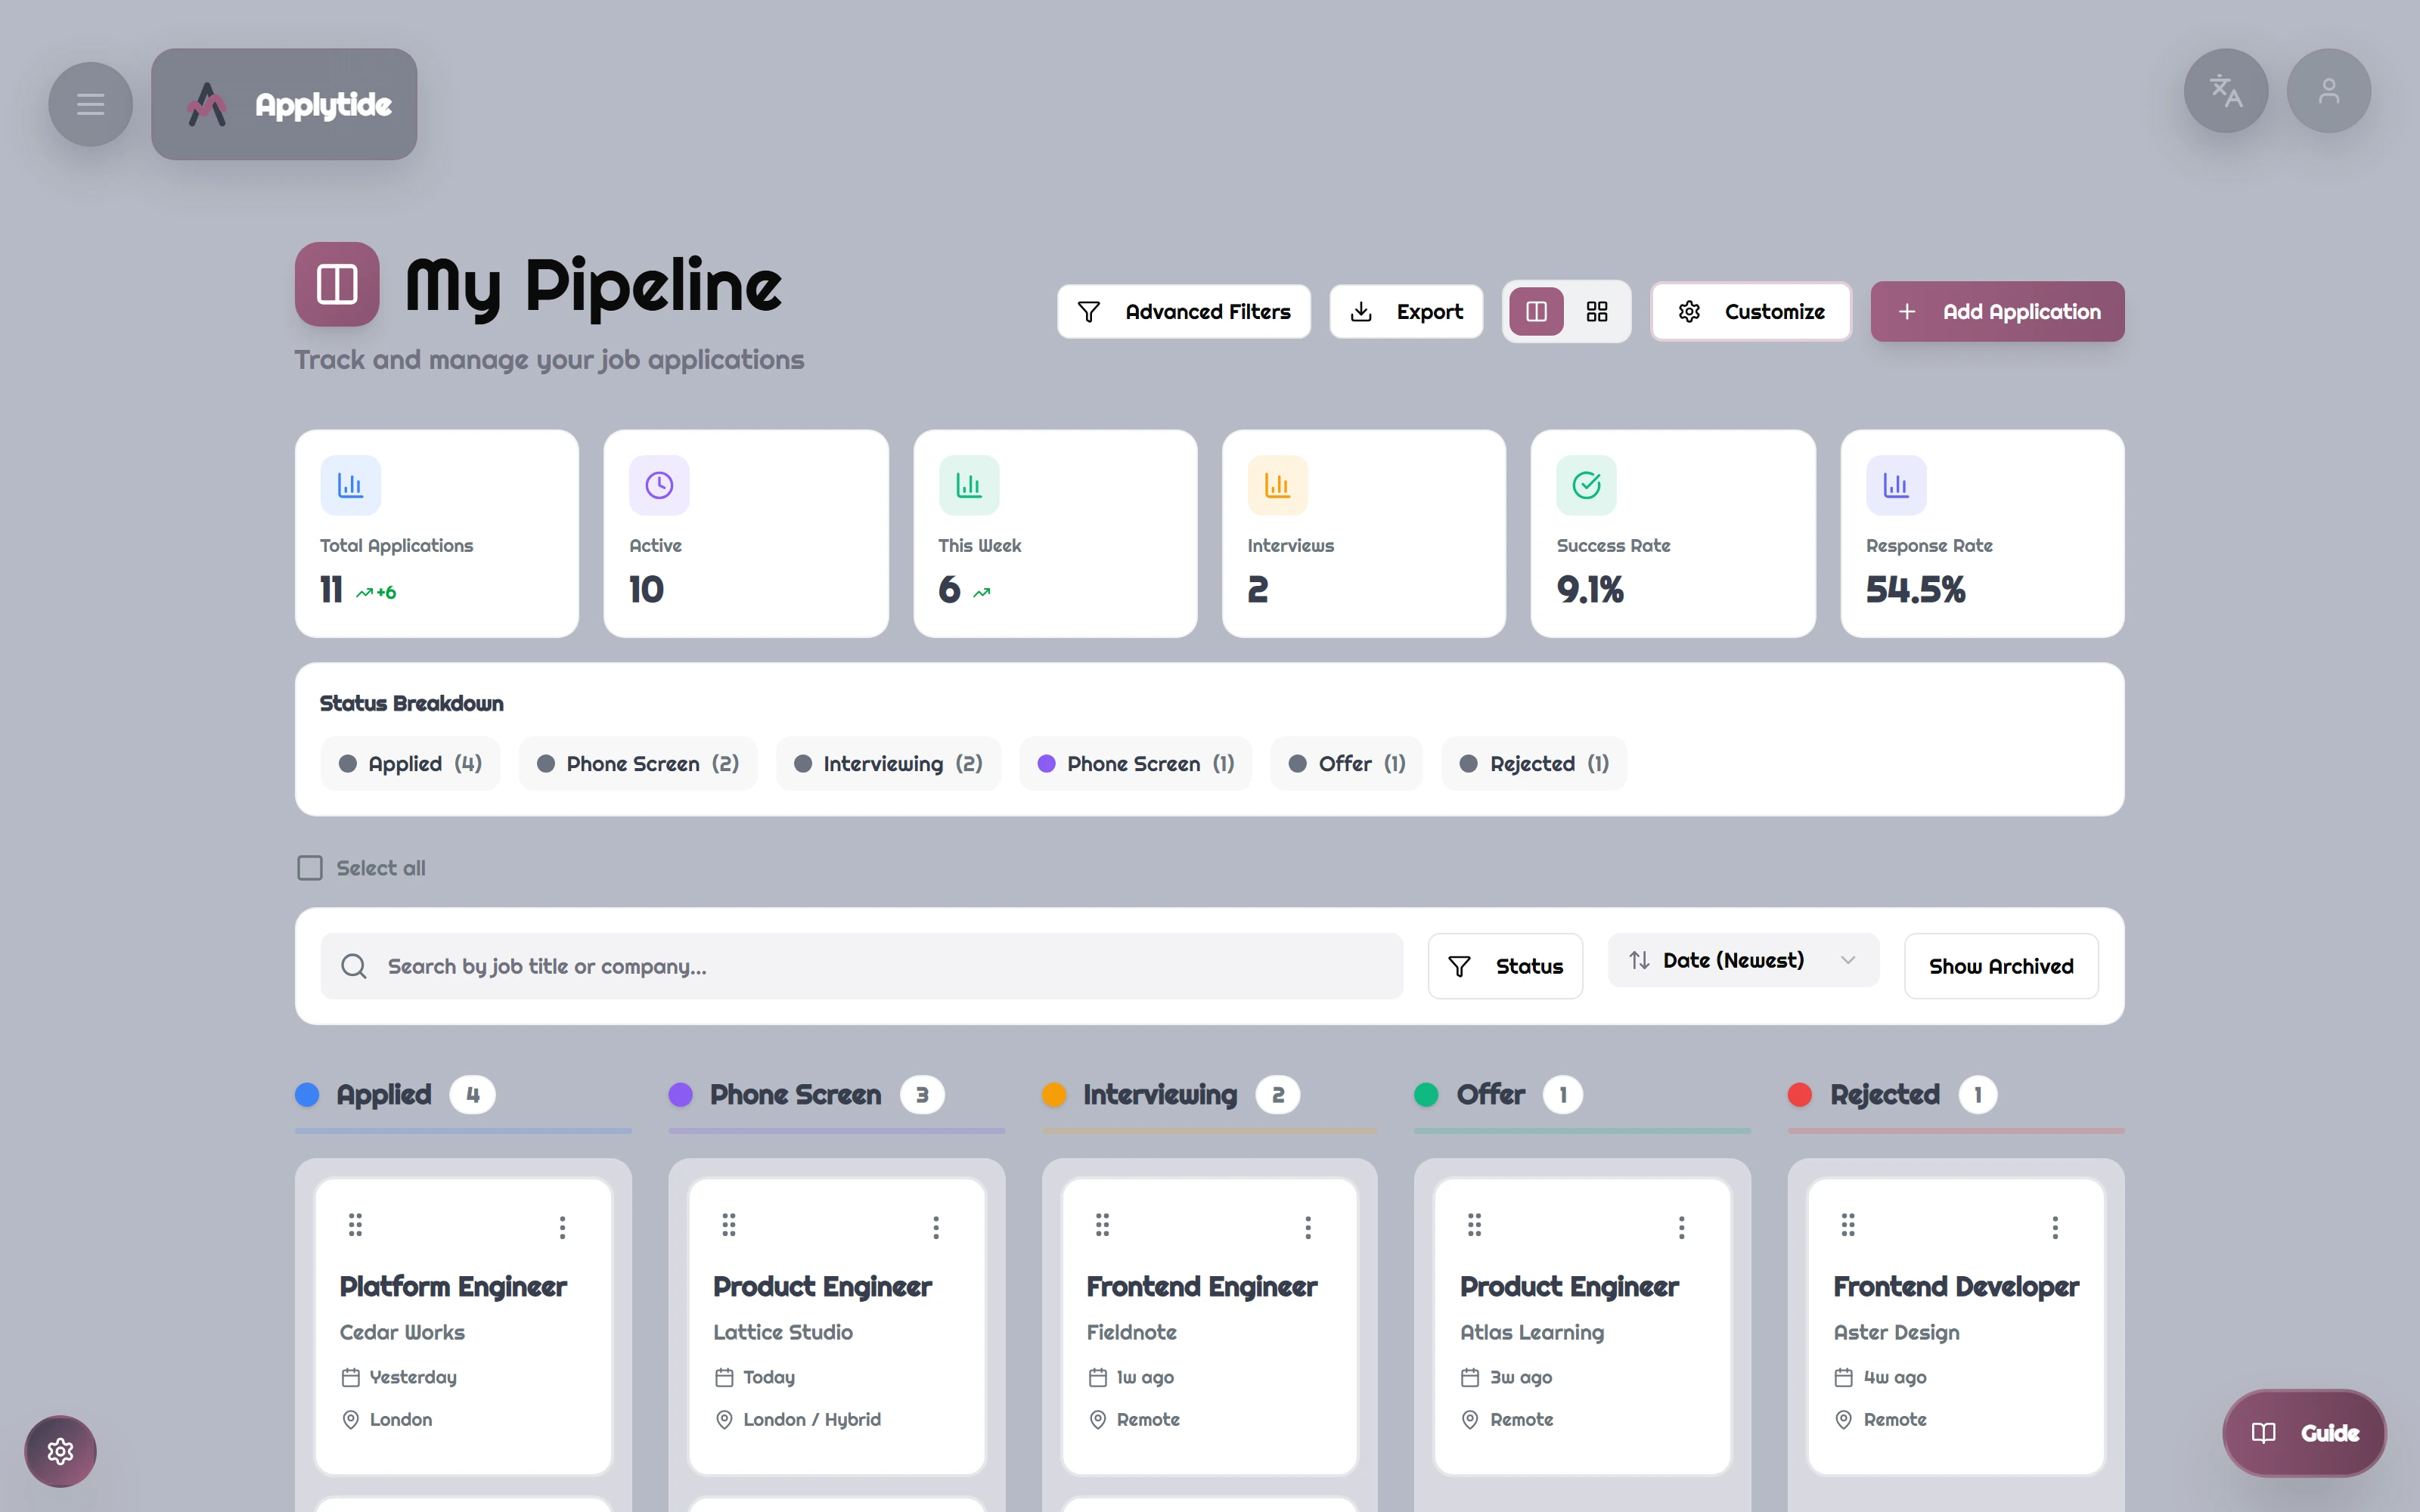The image size is (2420, 1512).
Task: Click the Applytide logo
Action: (x=284, y=104)
